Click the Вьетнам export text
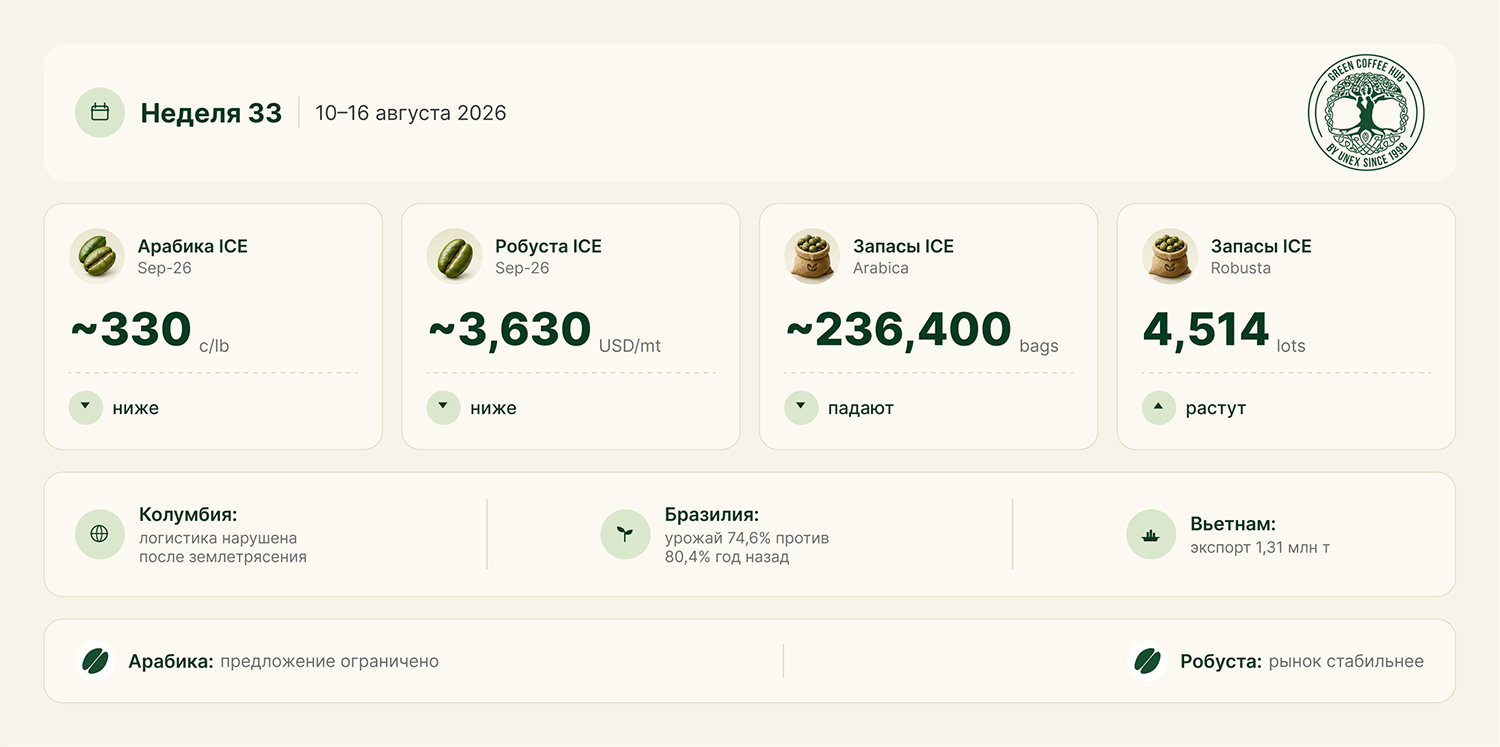The width and height of the screenshot is (1500, 747). click(1260, 548)
